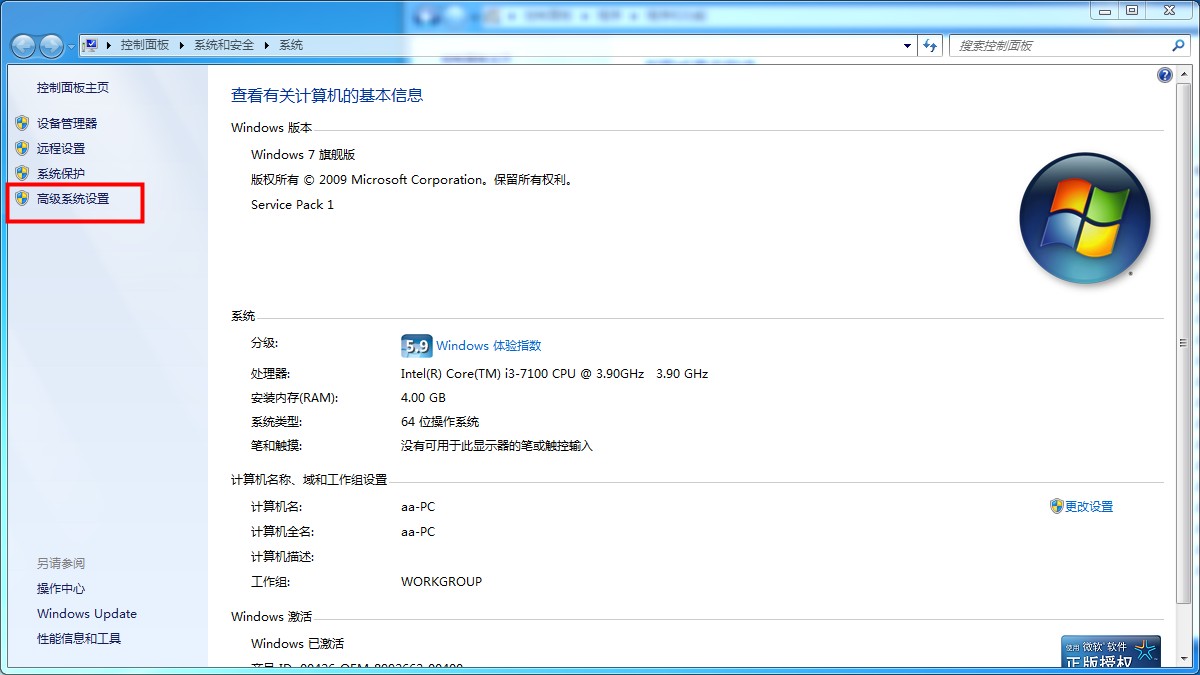Click shield icon next to 系统保护
Image resolution: width=1200 pixels, height=675 pixels.
[22, 173]
